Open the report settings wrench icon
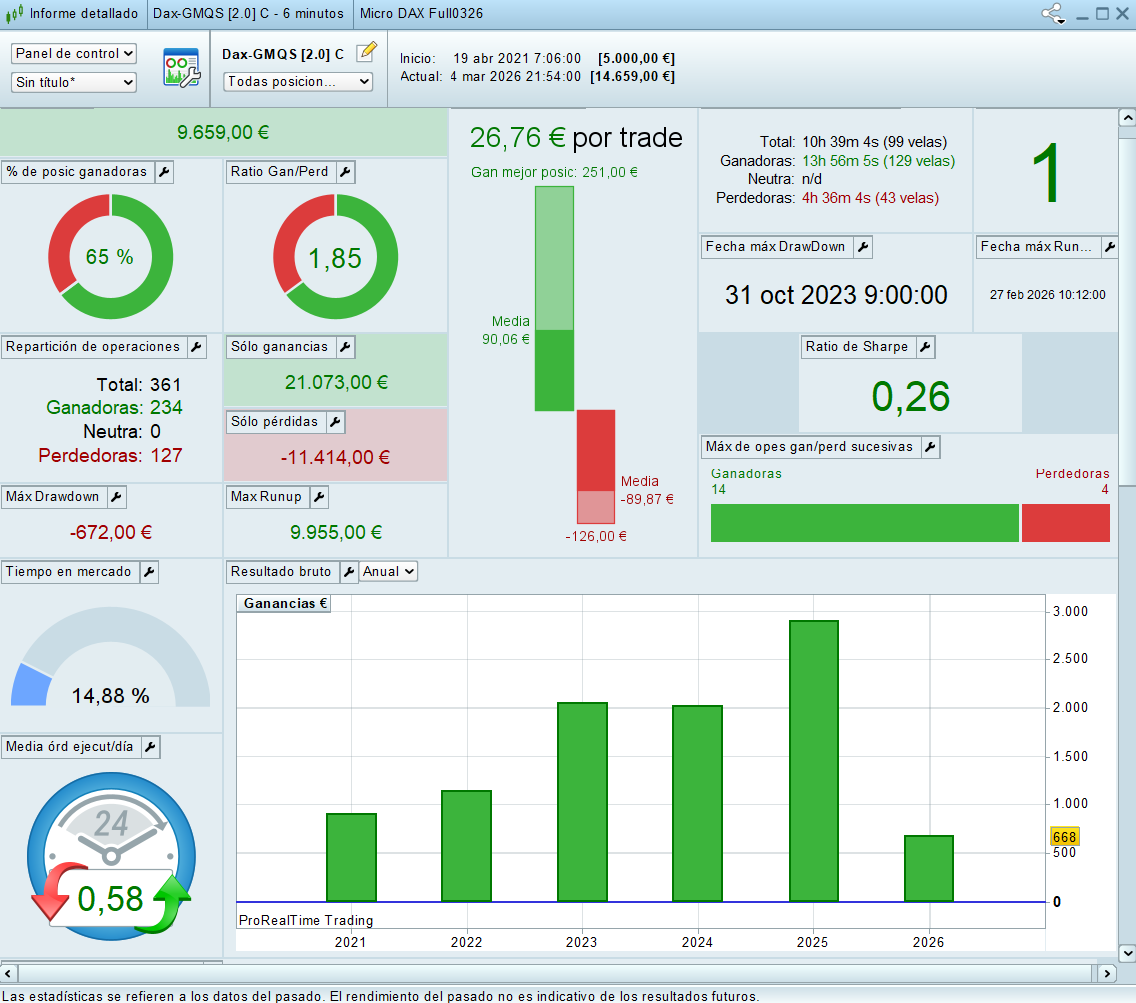The width and height of the screenshot is (1136, 1003). pyautogui.click(x=182, y=68)
